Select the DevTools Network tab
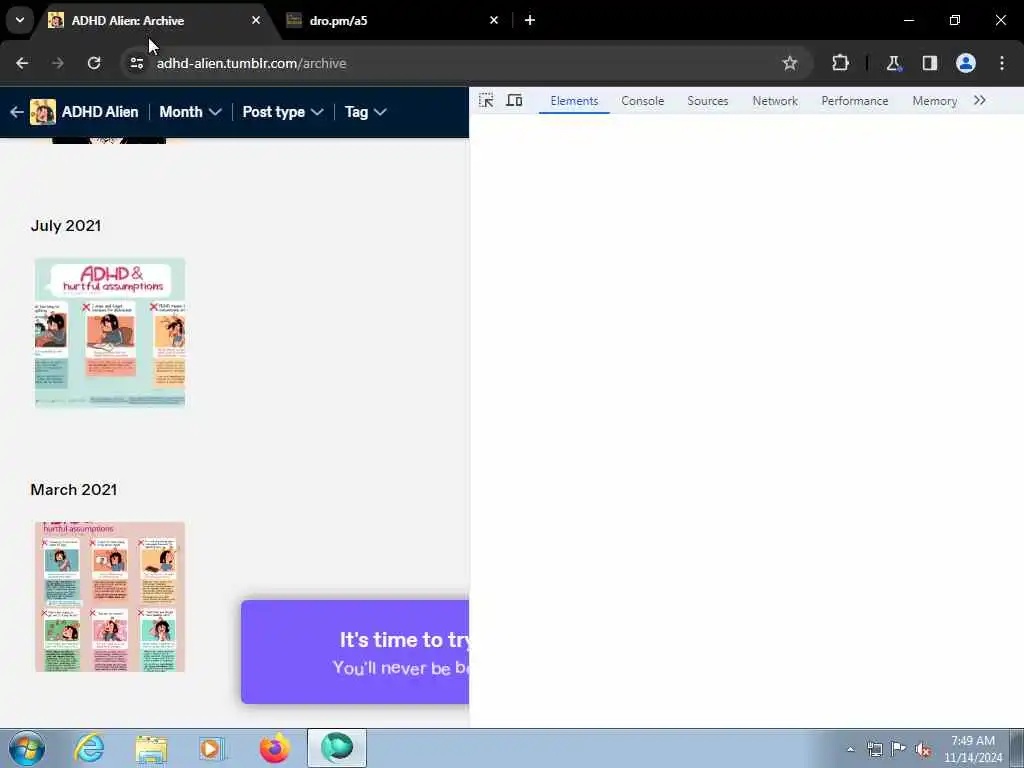This screenshot has height=768, width=1024. point(775,101)
